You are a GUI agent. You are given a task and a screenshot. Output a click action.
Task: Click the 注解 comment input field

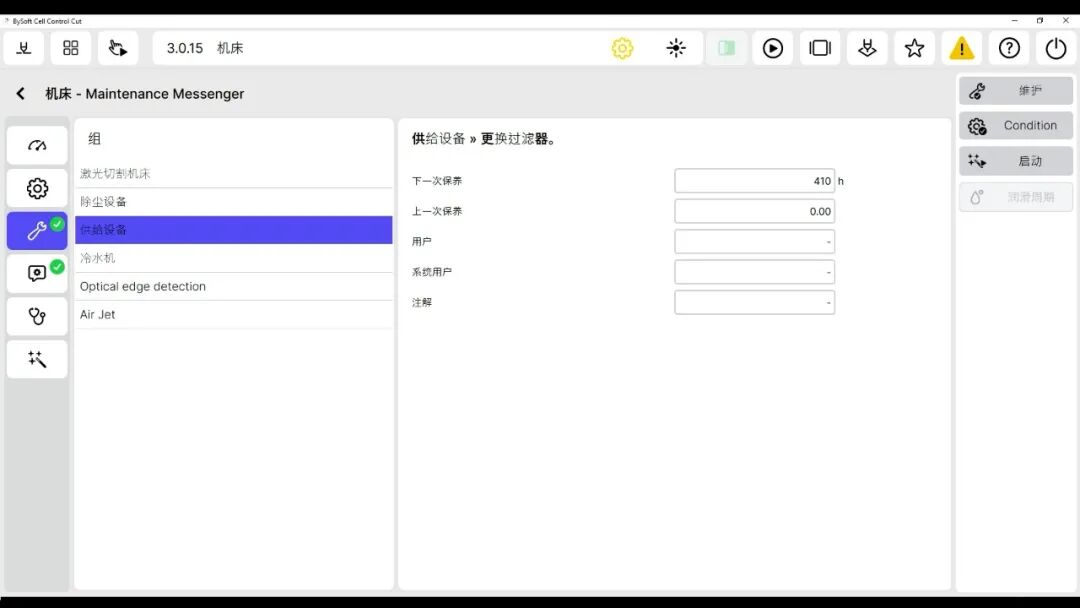tap(754, 302)
